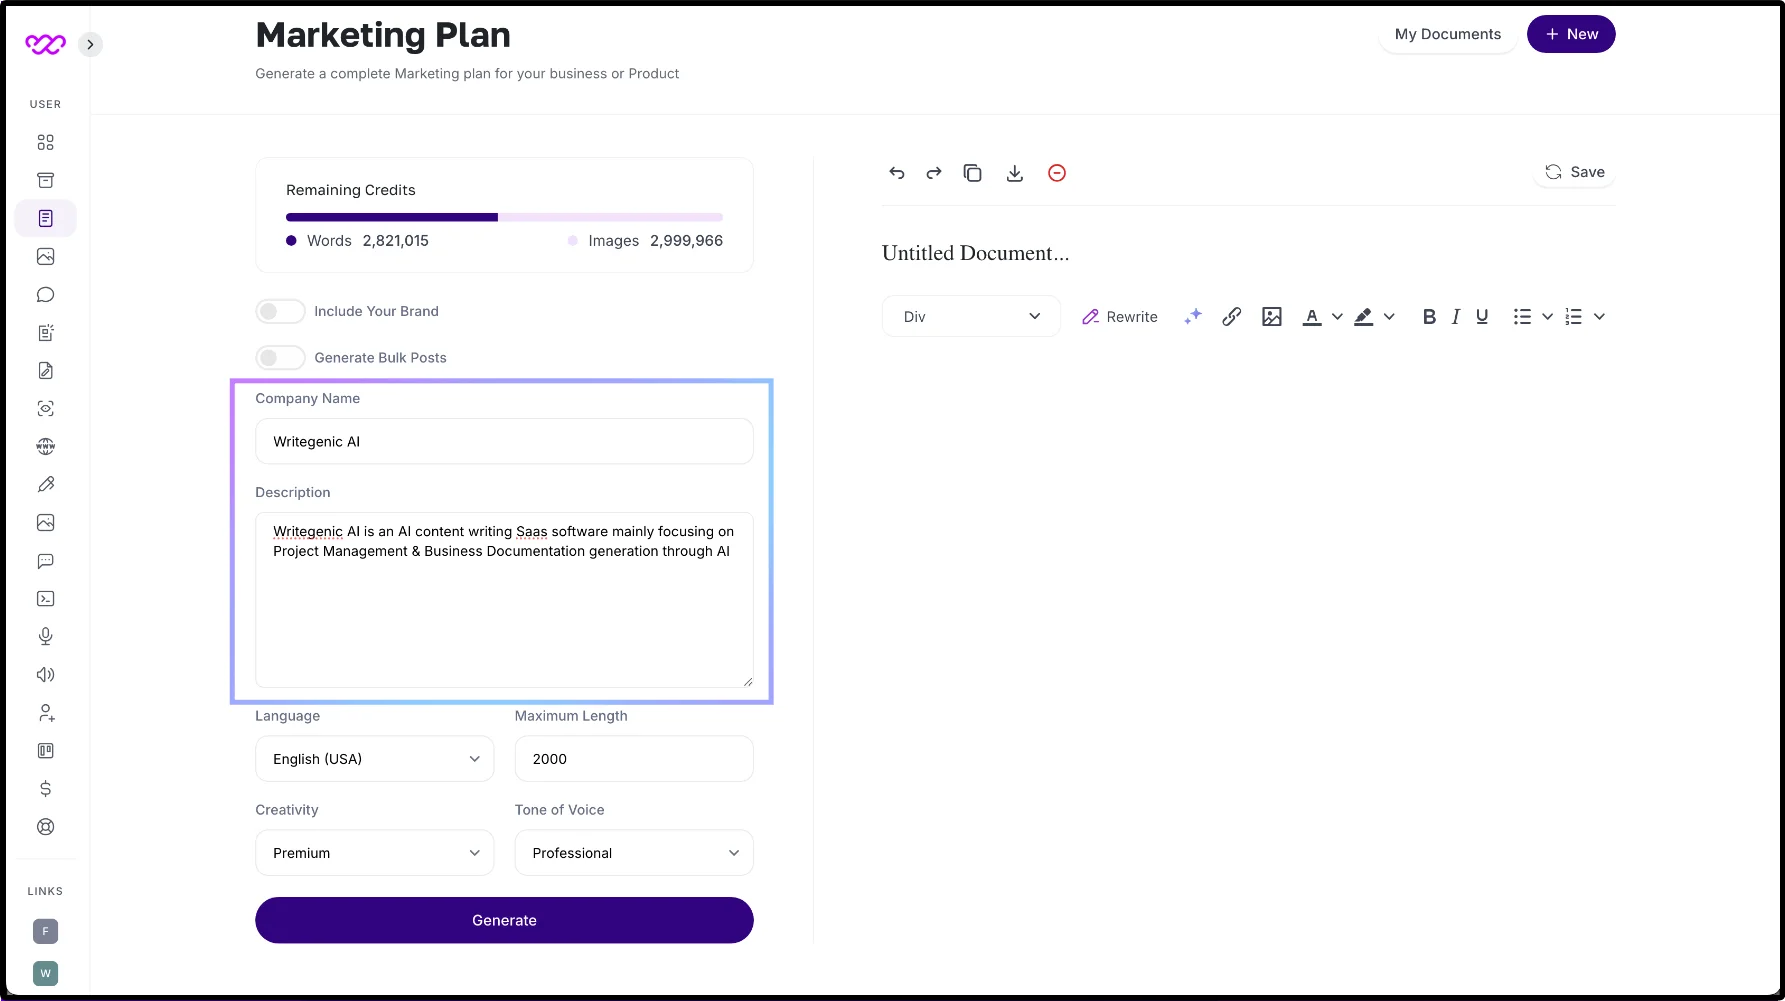
Task: Open My Documents
Action: click(x=1447, y=34)
